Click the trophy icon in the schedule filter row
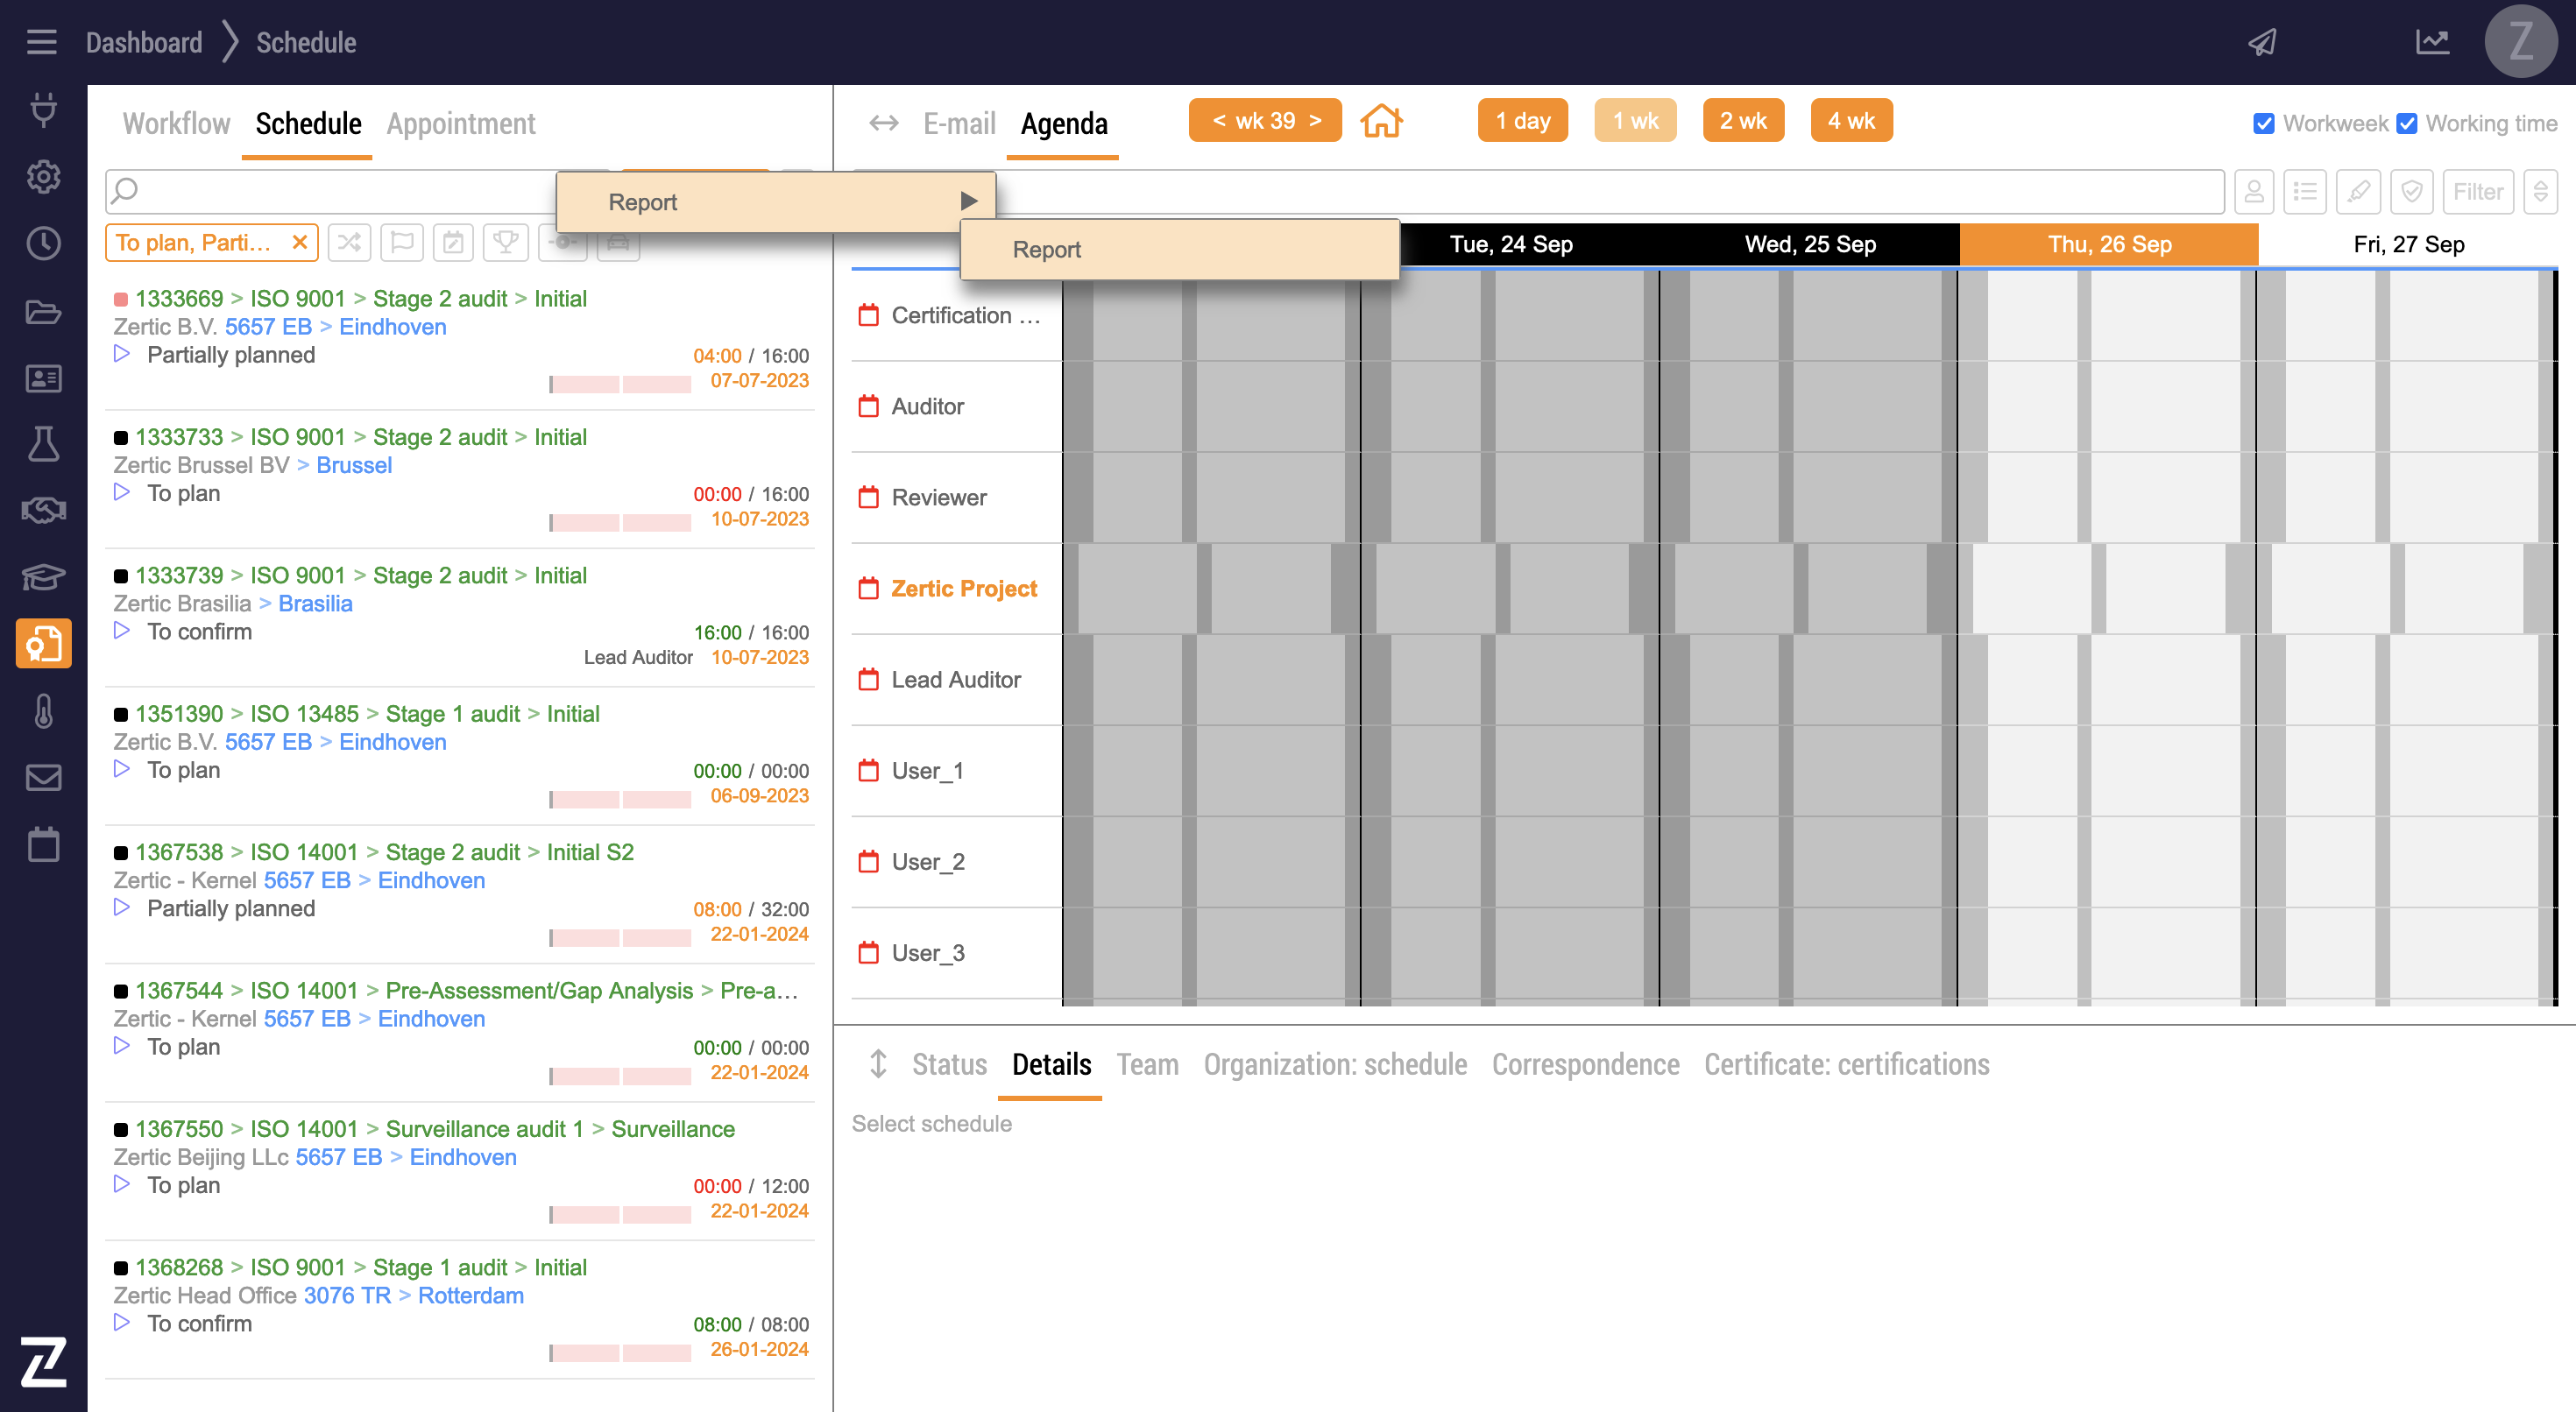The height and width of the screenshot is (1412, 2576). (x=505, y=243)
